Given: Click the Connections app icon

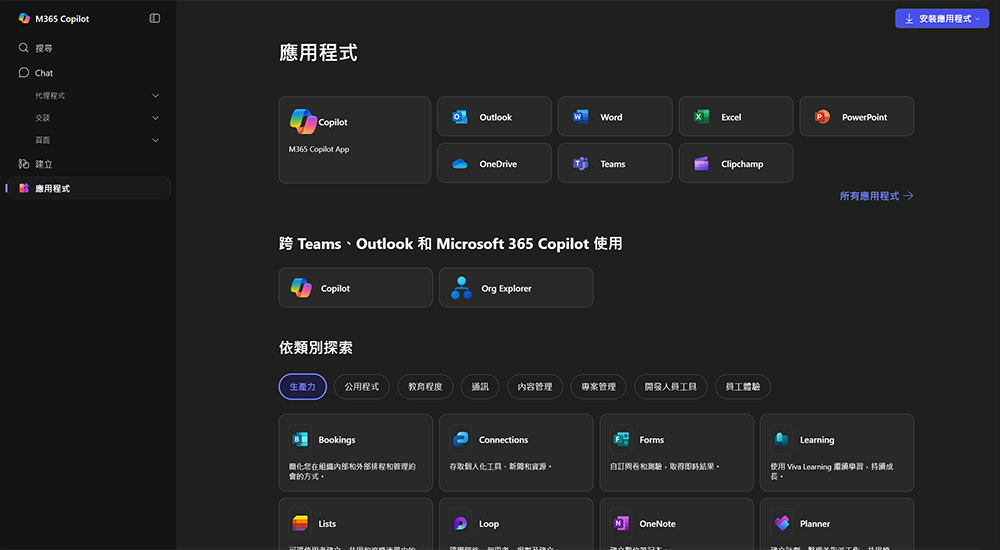Looking at the screenshot, I should coord(460,439).
